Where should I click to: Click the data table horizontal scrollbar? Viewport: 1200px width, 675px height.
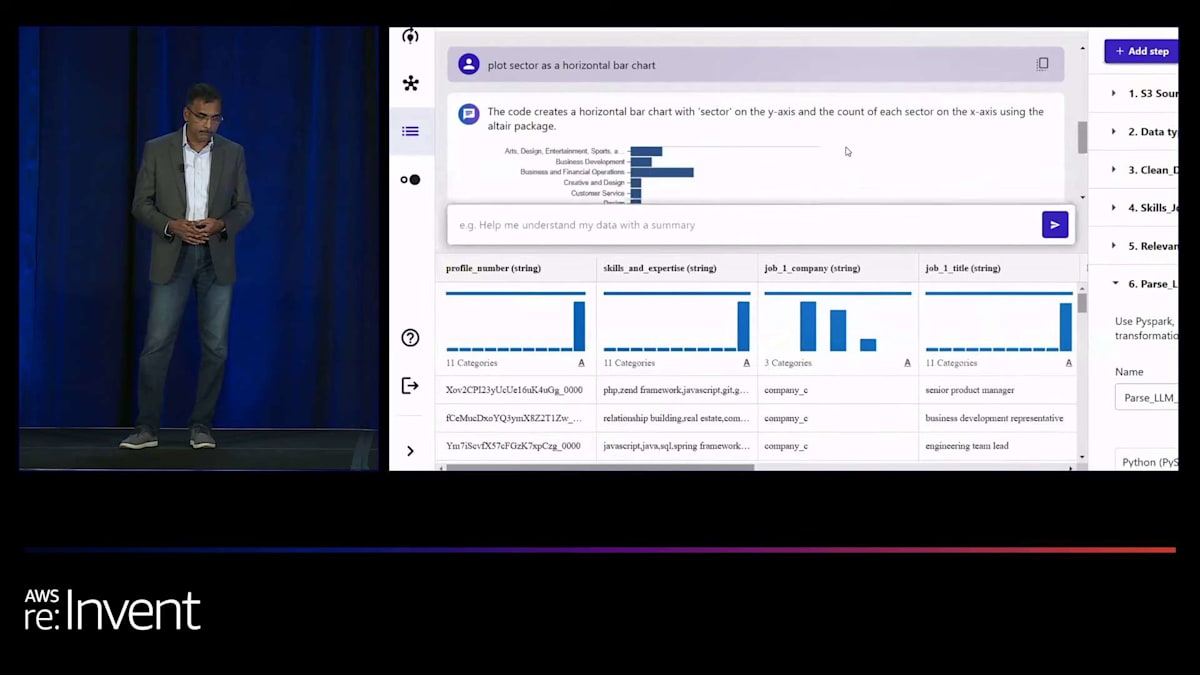point(600,467)
